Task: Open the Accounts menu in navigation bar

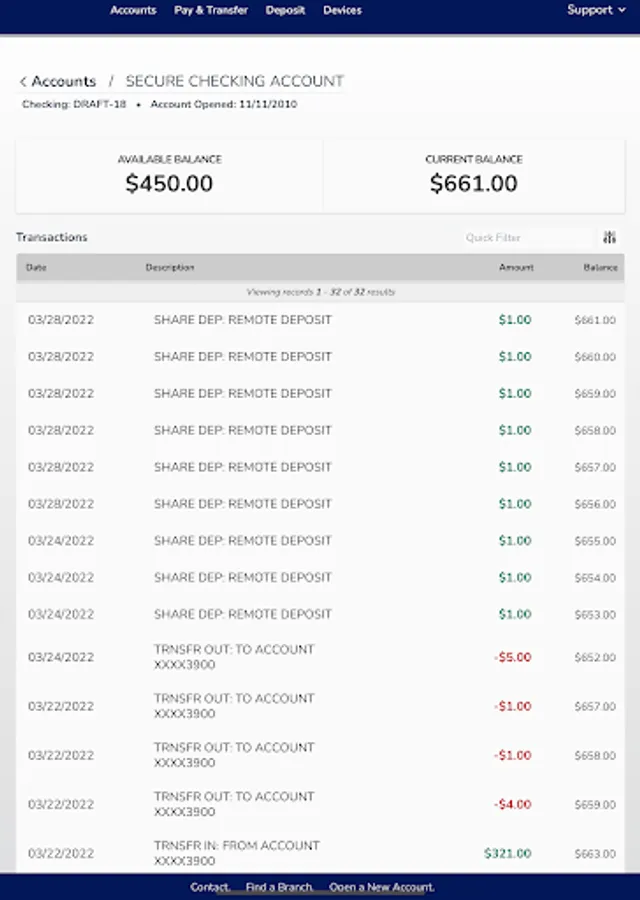Action: coord(133,10)
